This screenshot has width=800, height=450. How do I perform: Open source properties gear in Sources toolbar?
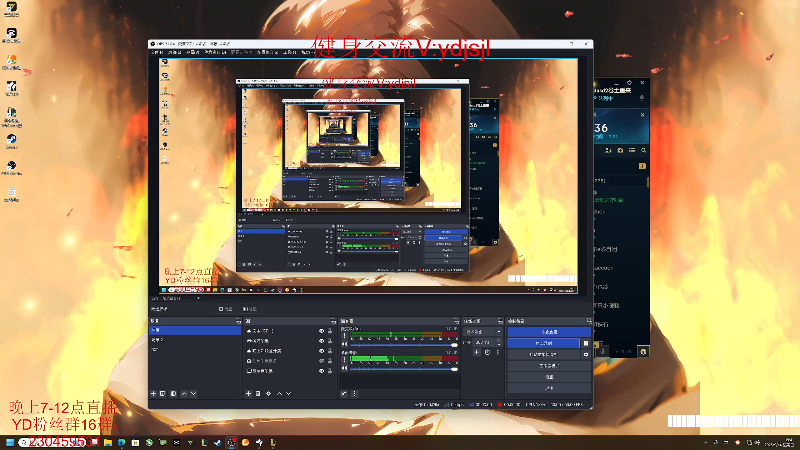click(269, 393)
